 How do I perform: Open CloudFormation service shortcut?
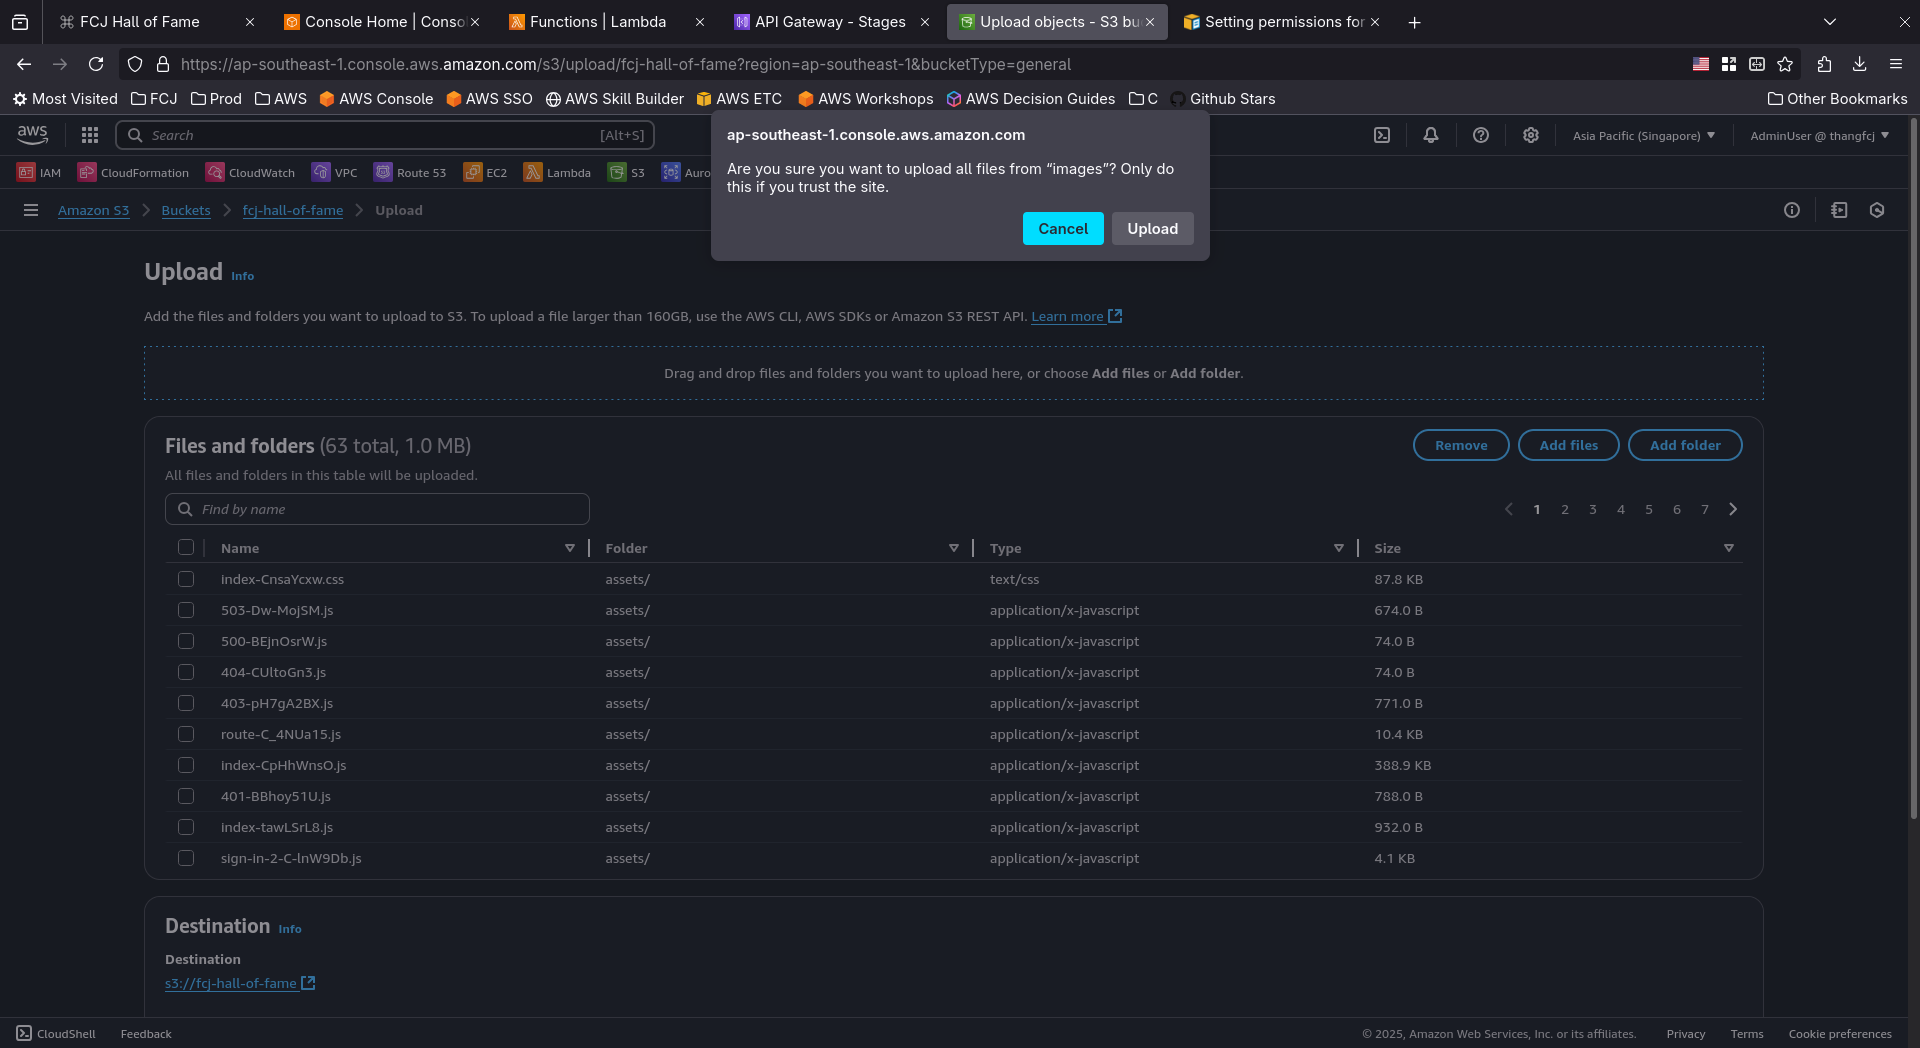pos(133,172)
